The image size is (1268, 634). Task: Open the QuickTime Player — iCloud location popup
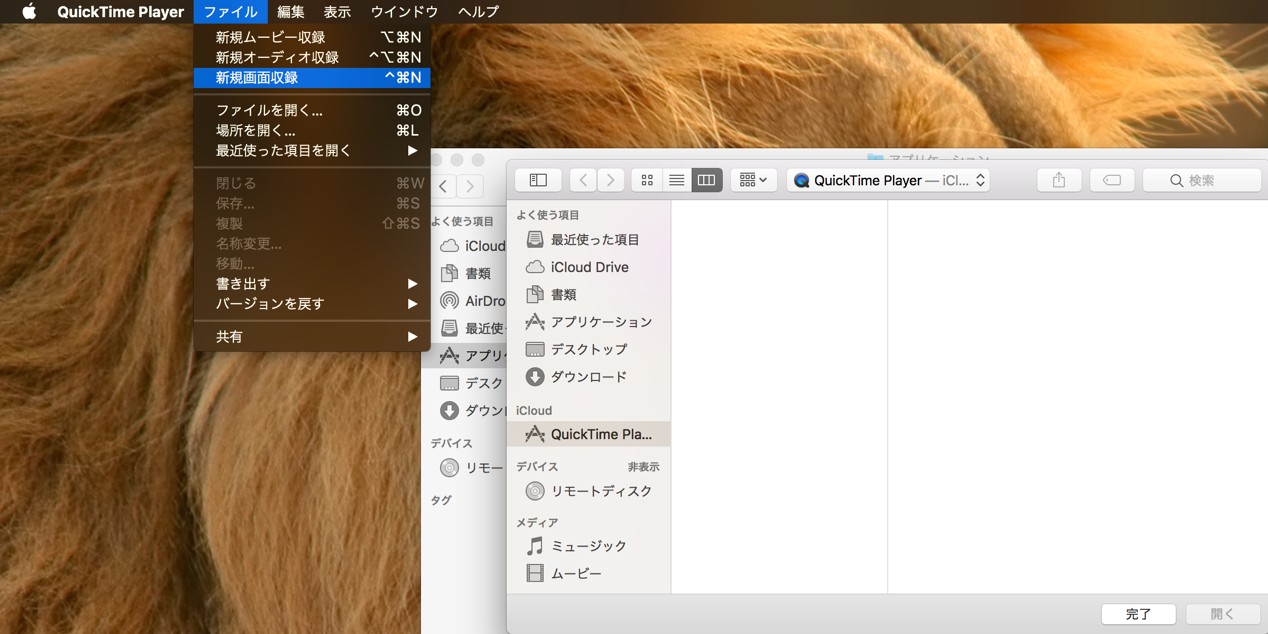888,180
